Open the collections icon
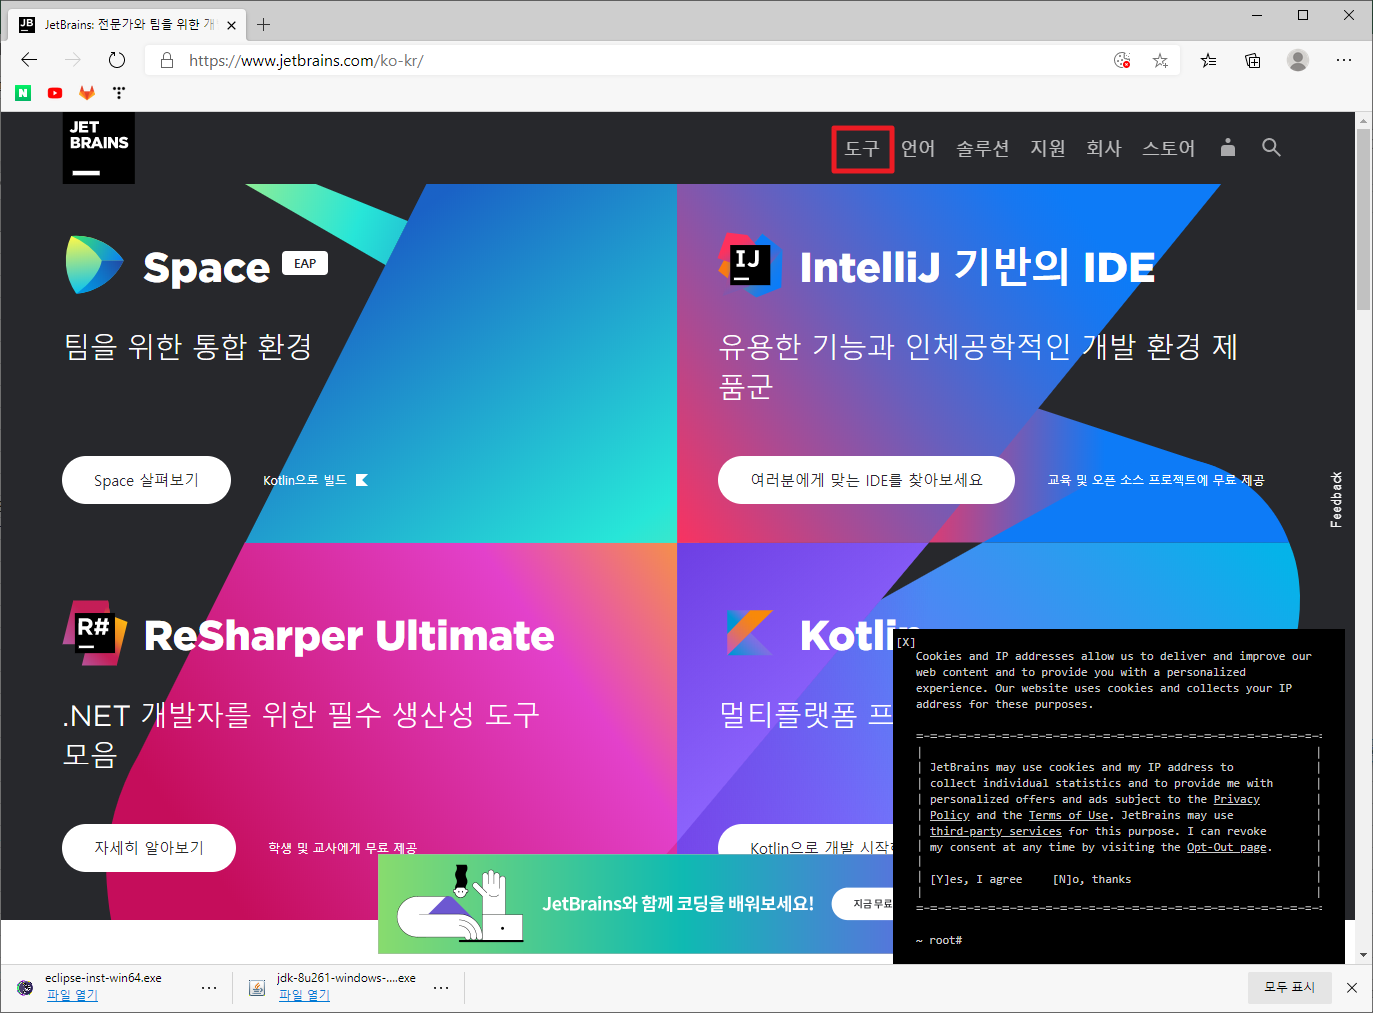Screen dimensions: 1373x1013 pyautogui.click(x=1253, y=60)
